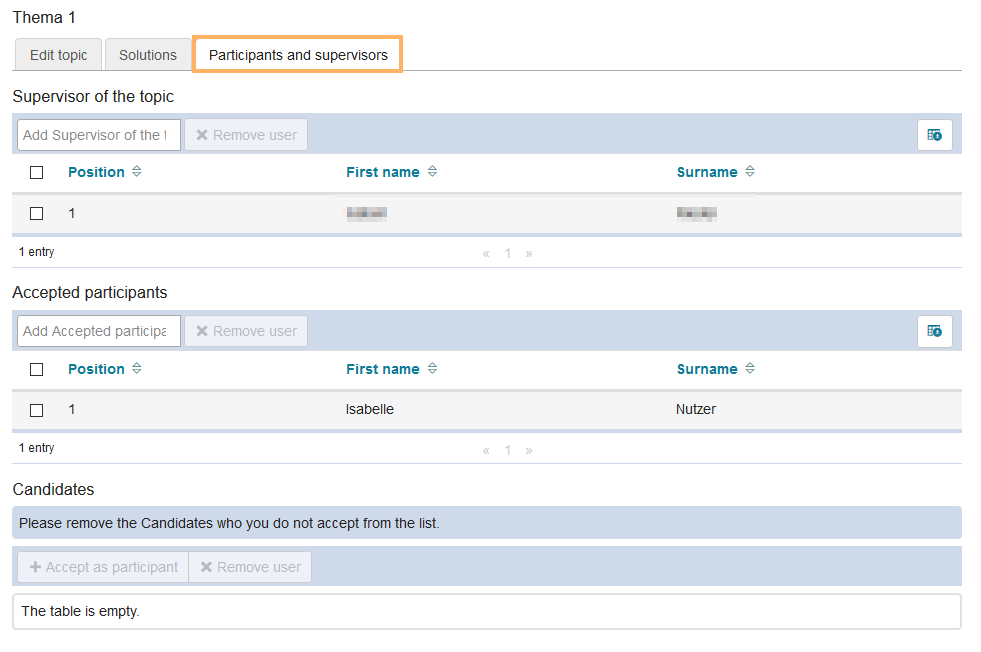
Task: Sort supervisor table by First name arrows
Action: tap(432, 172)
